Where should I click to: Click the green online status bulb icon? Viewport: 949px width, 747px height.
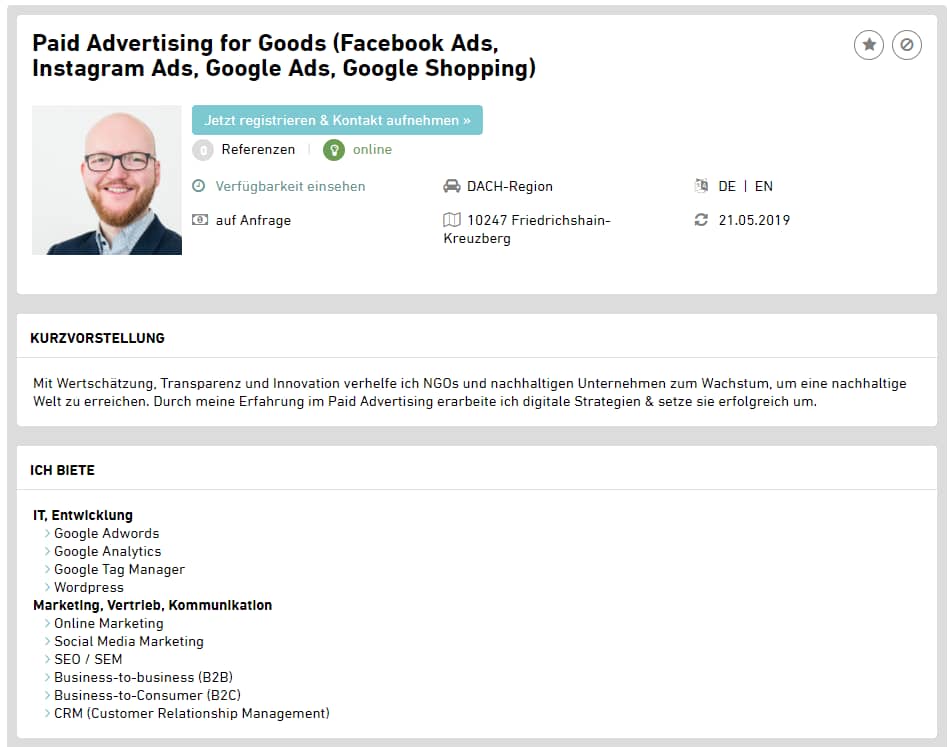(x=333, y=150)
